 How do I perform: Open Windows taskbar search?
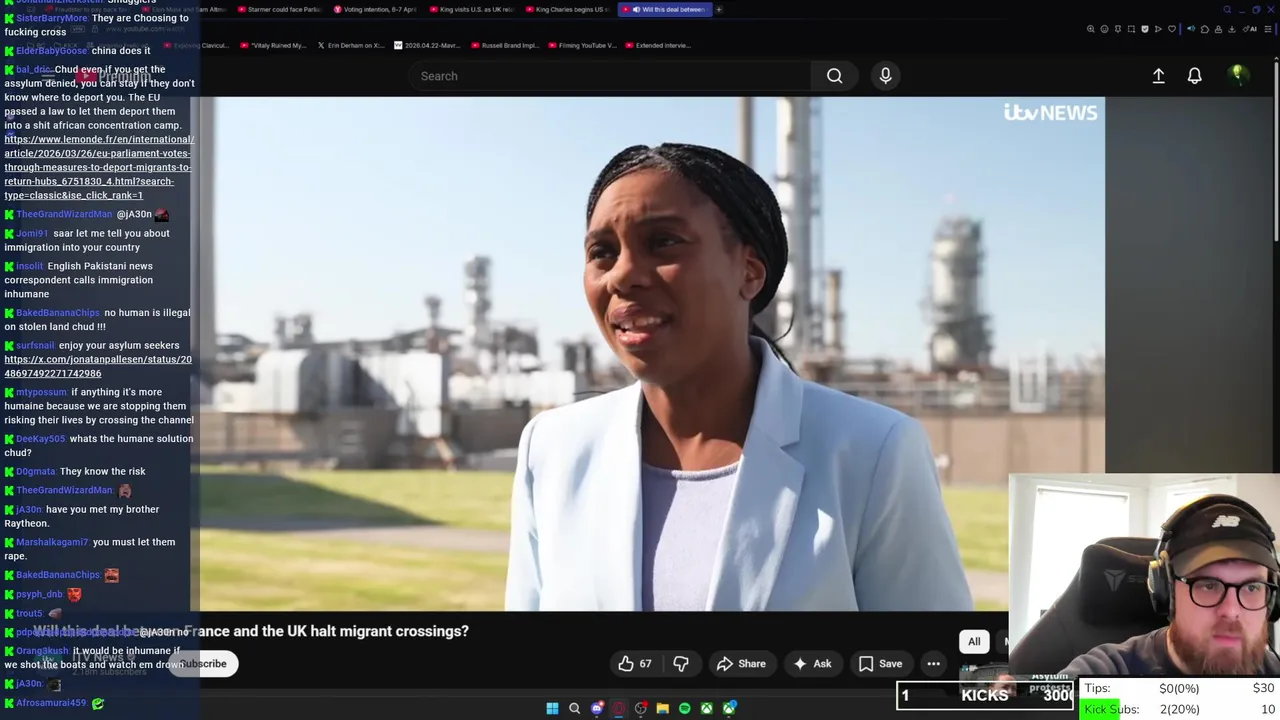click(574, 708)
